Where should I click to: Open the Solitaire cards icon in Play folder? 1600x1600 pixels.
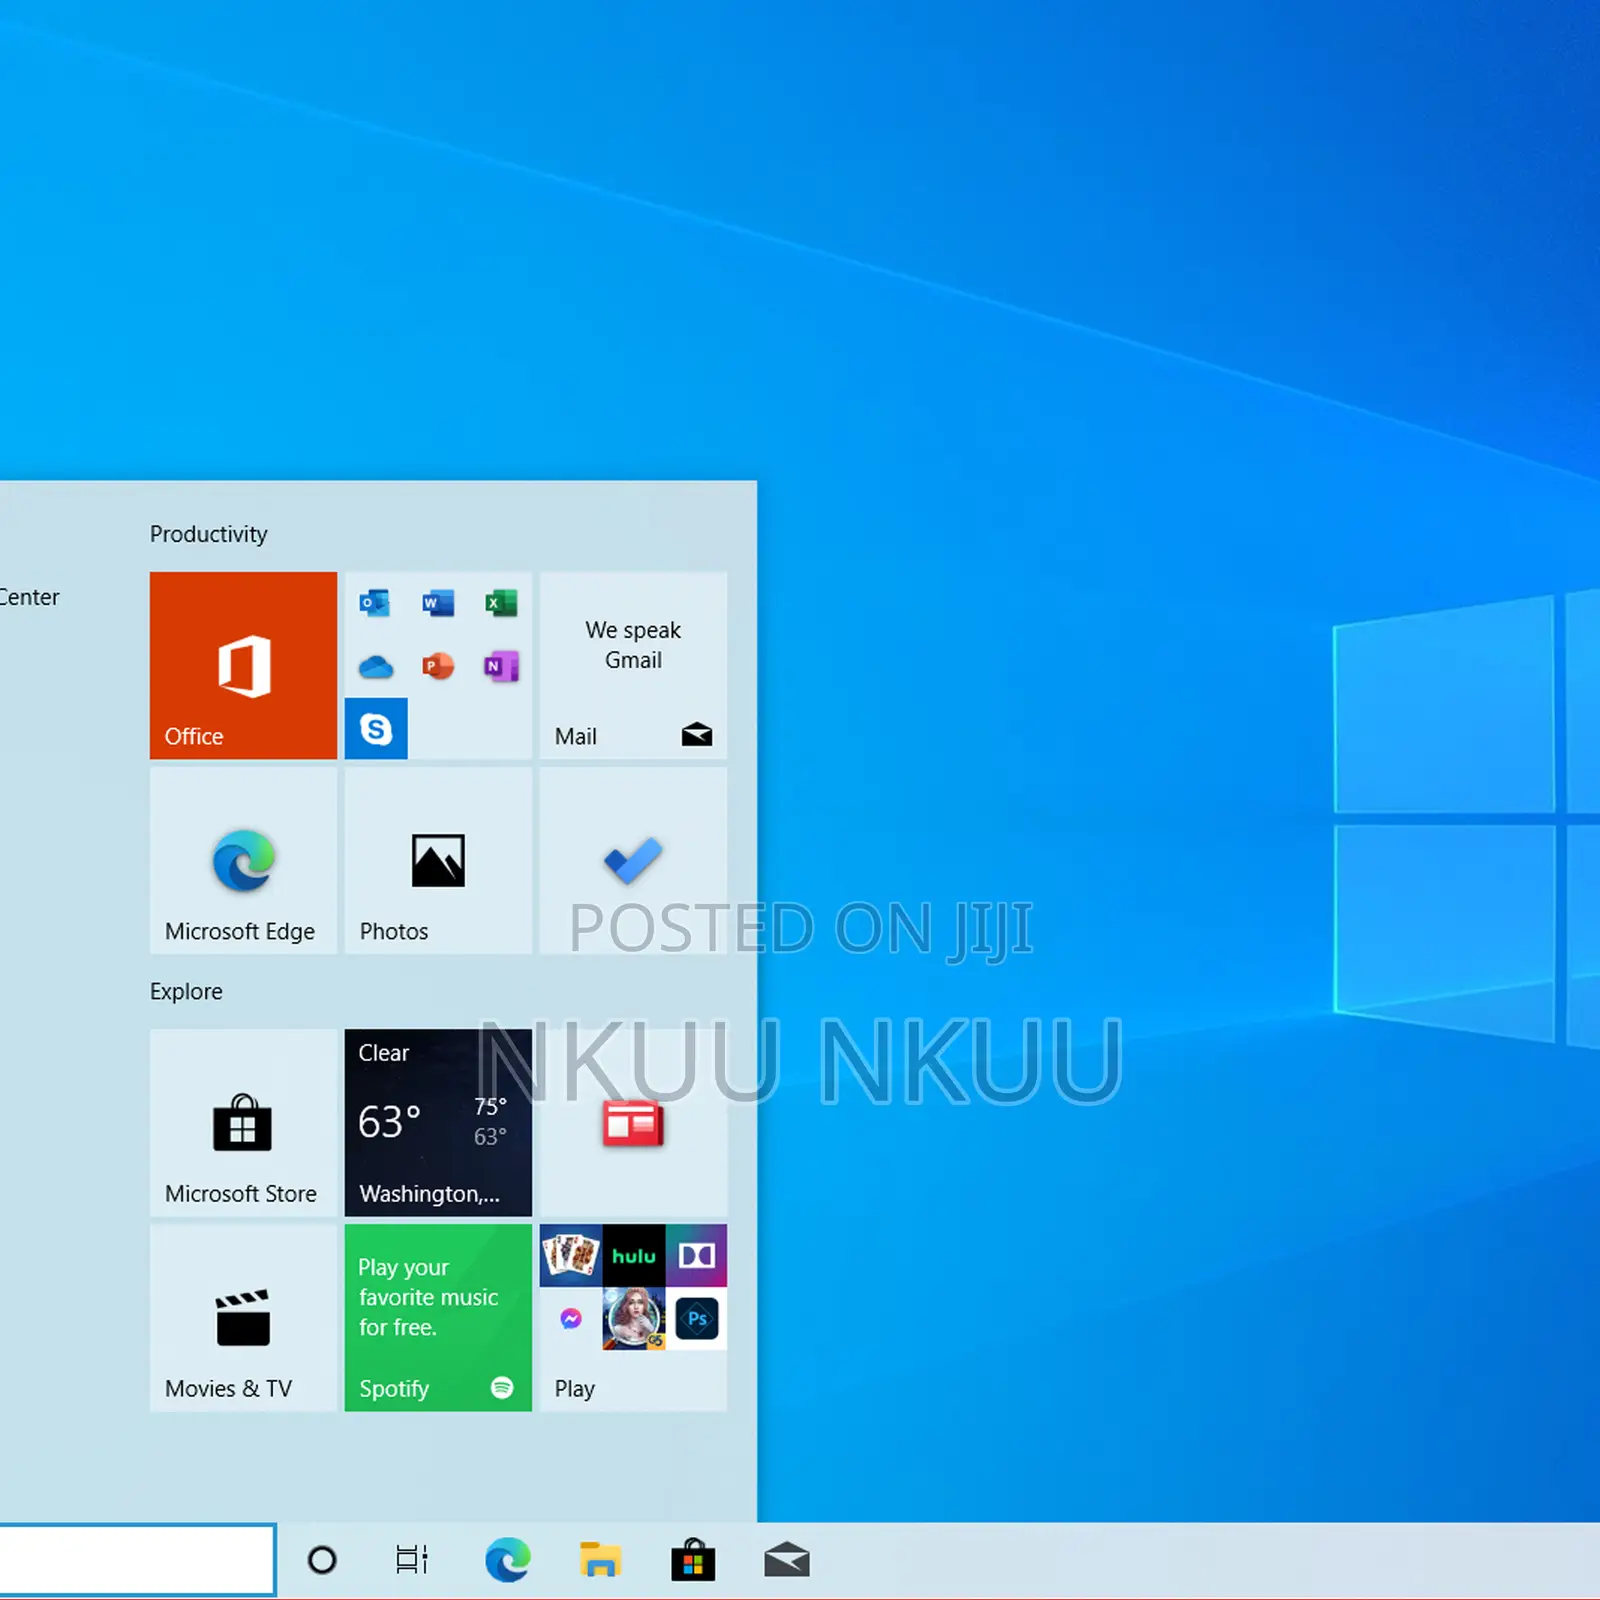click(x=571, y=1255)
